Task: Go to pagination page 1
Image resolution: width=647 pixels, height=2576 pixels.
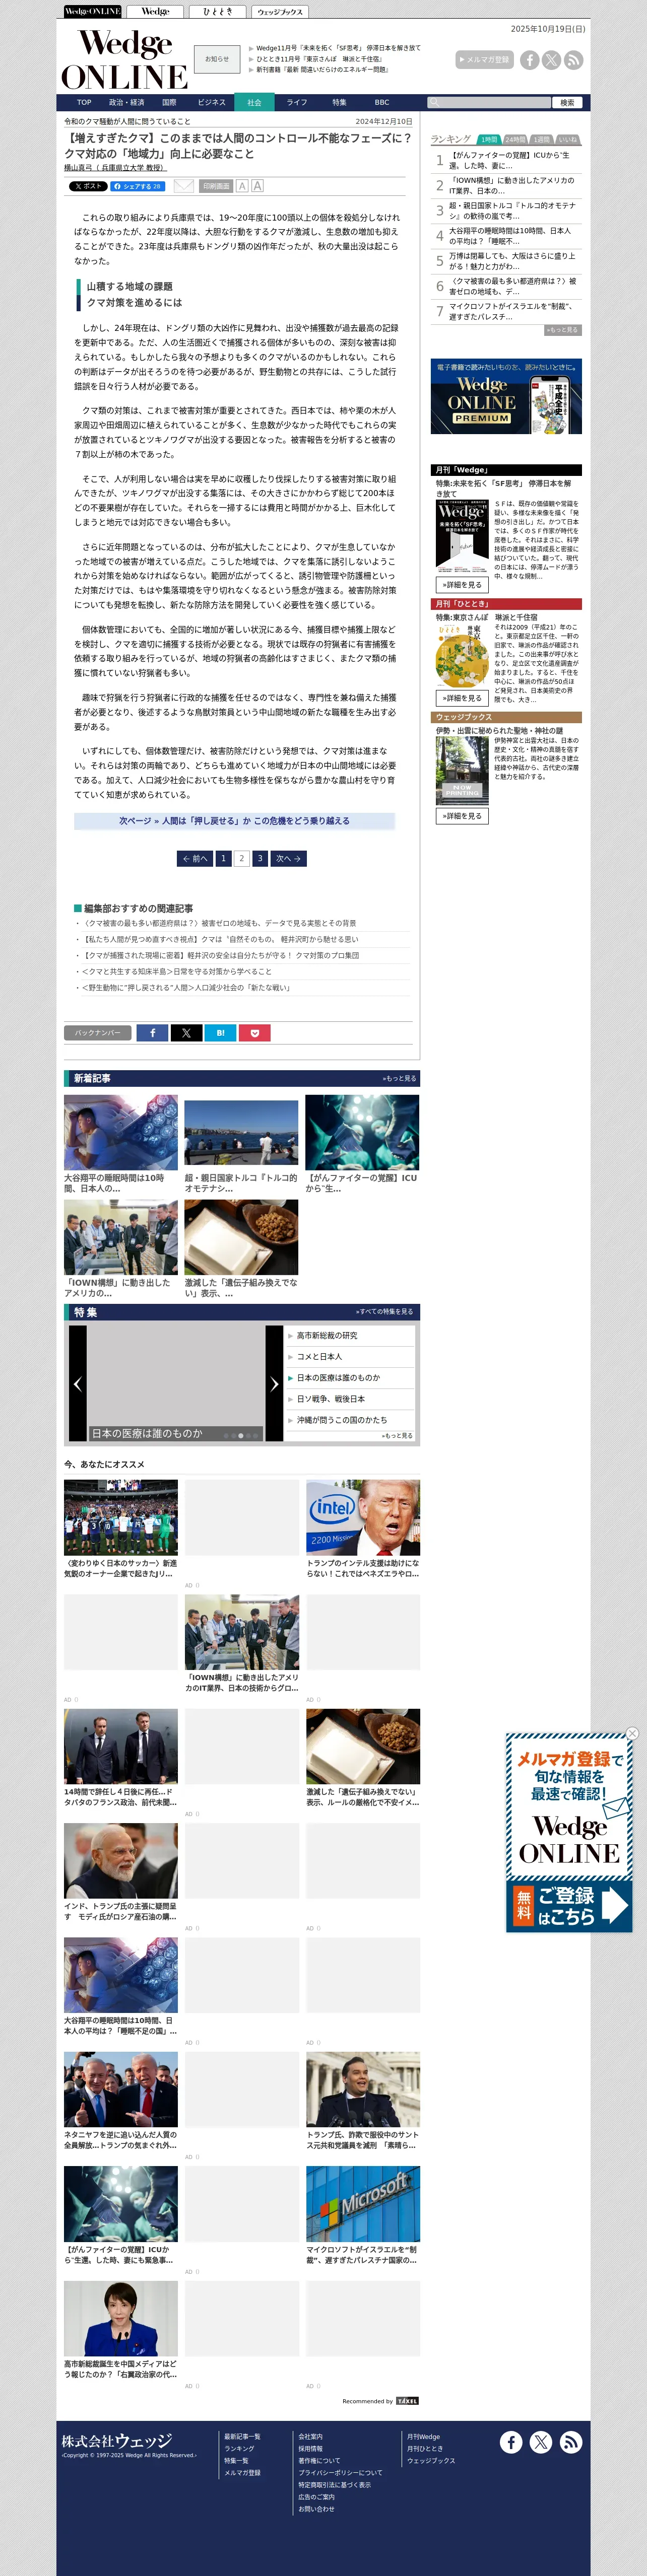Action: coord(223,858)
